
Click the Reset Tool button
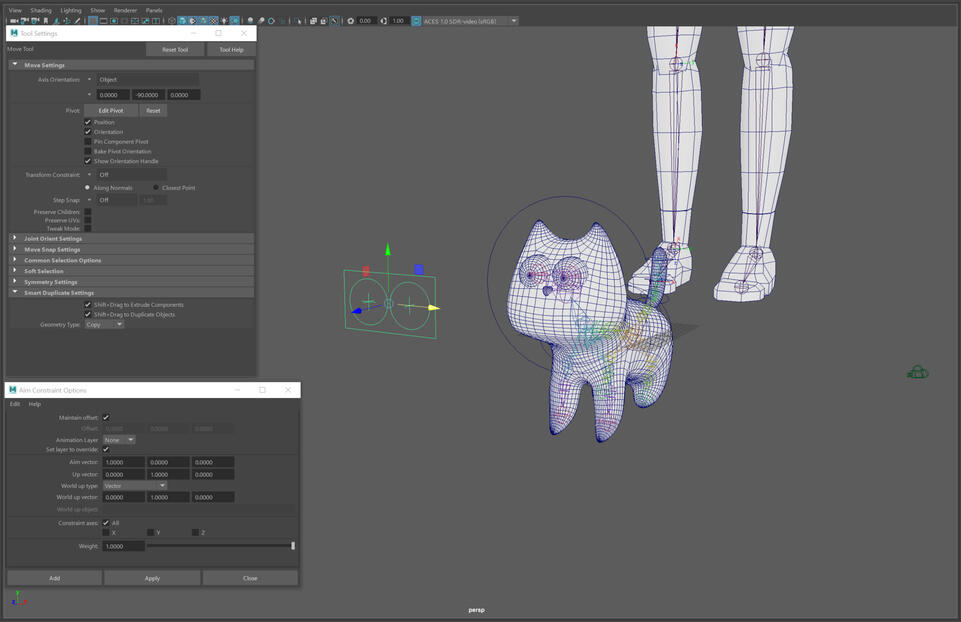point(175,49)
